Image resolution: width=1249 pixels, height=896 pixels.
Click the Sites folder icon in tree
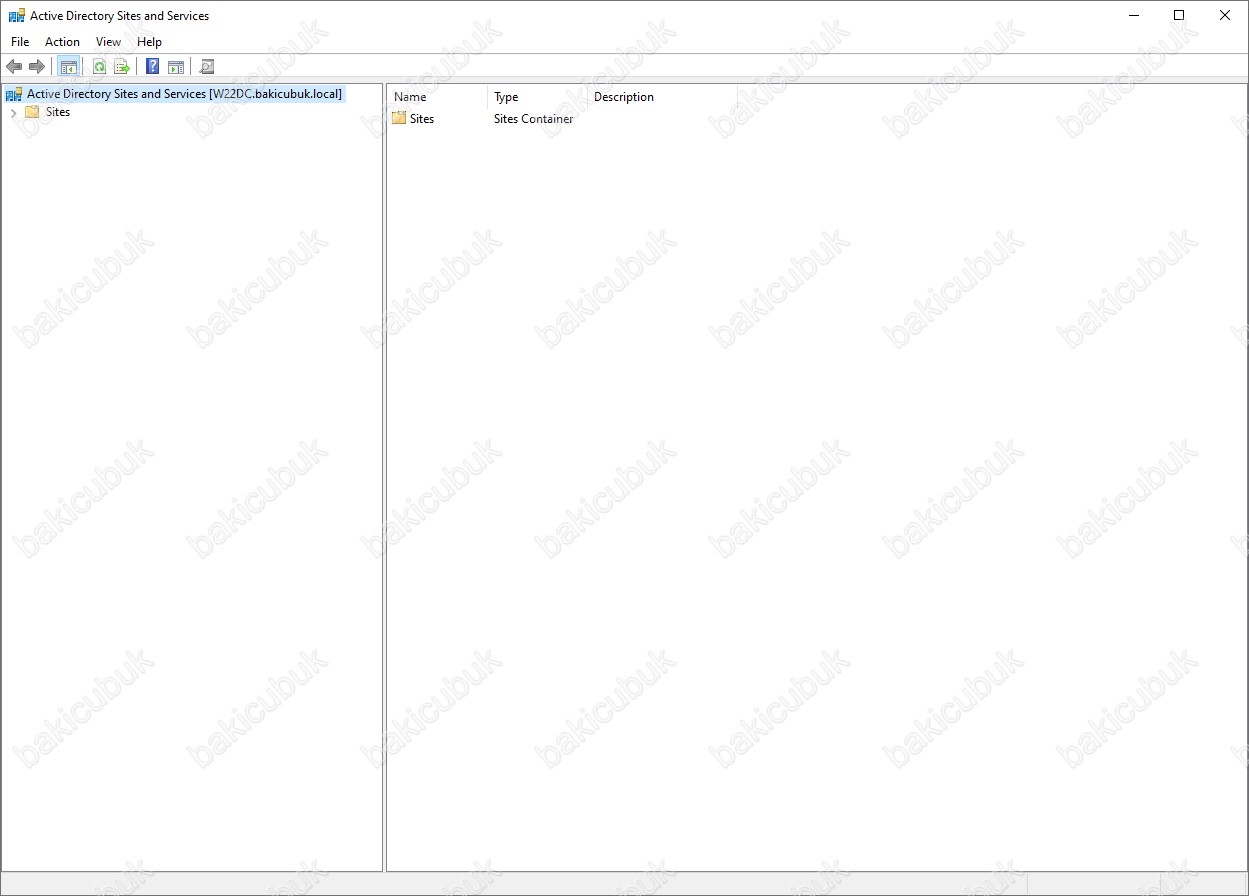click(32, 112)
